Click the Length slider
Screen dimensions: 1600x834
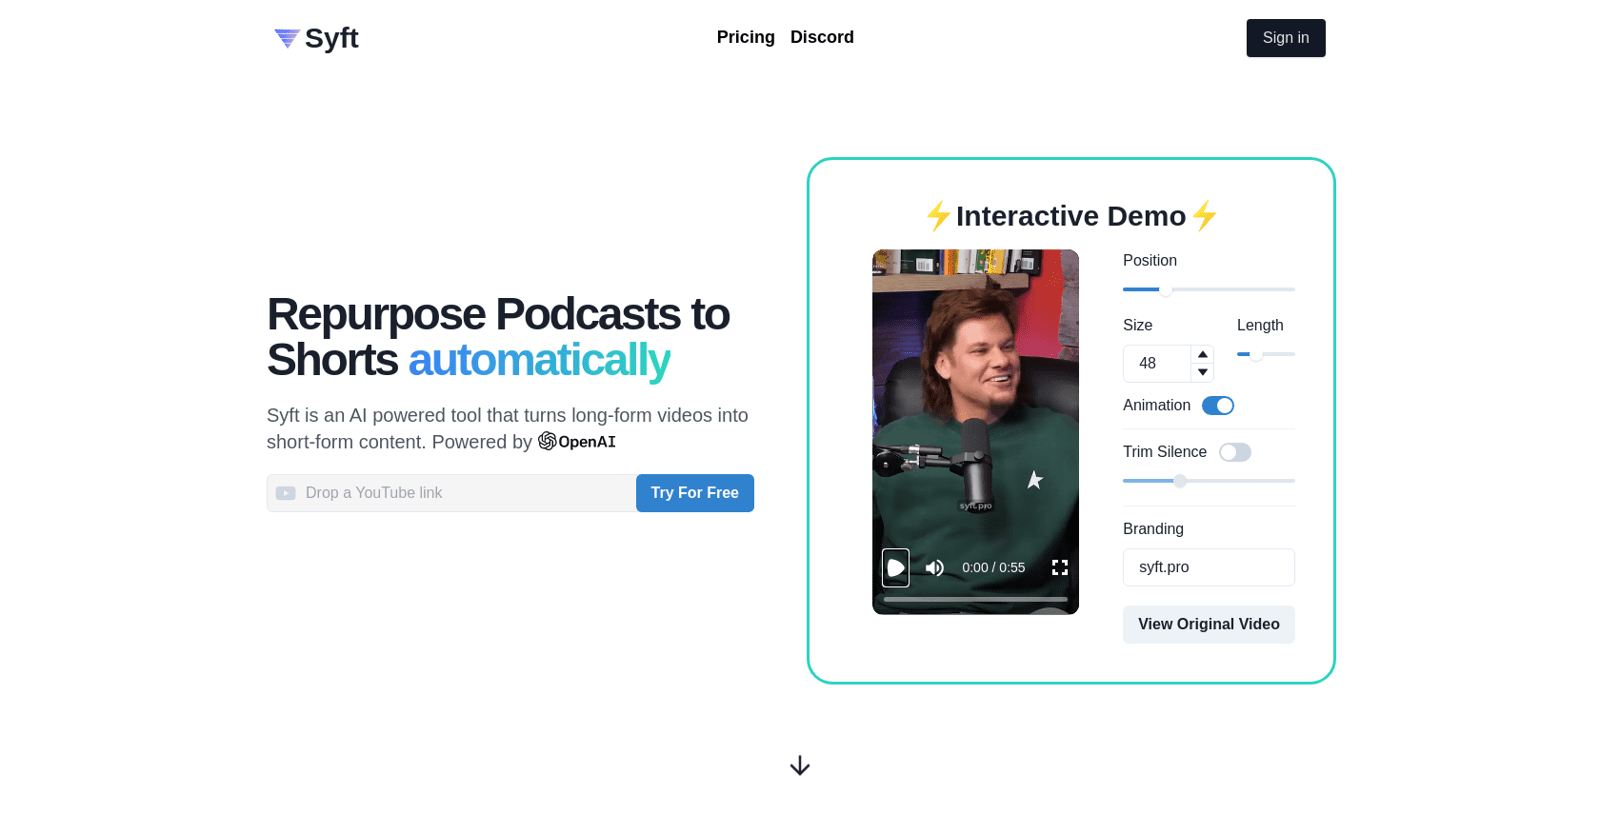point(1265,354)
